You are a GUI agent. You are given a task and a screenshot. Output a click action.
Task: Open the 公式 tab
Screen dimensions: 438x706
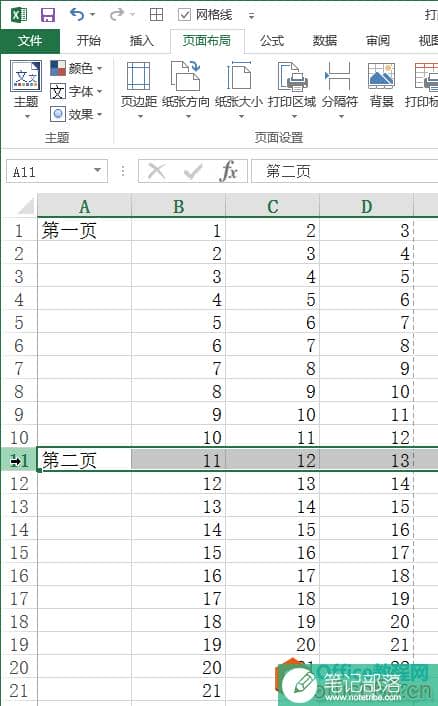272,41
